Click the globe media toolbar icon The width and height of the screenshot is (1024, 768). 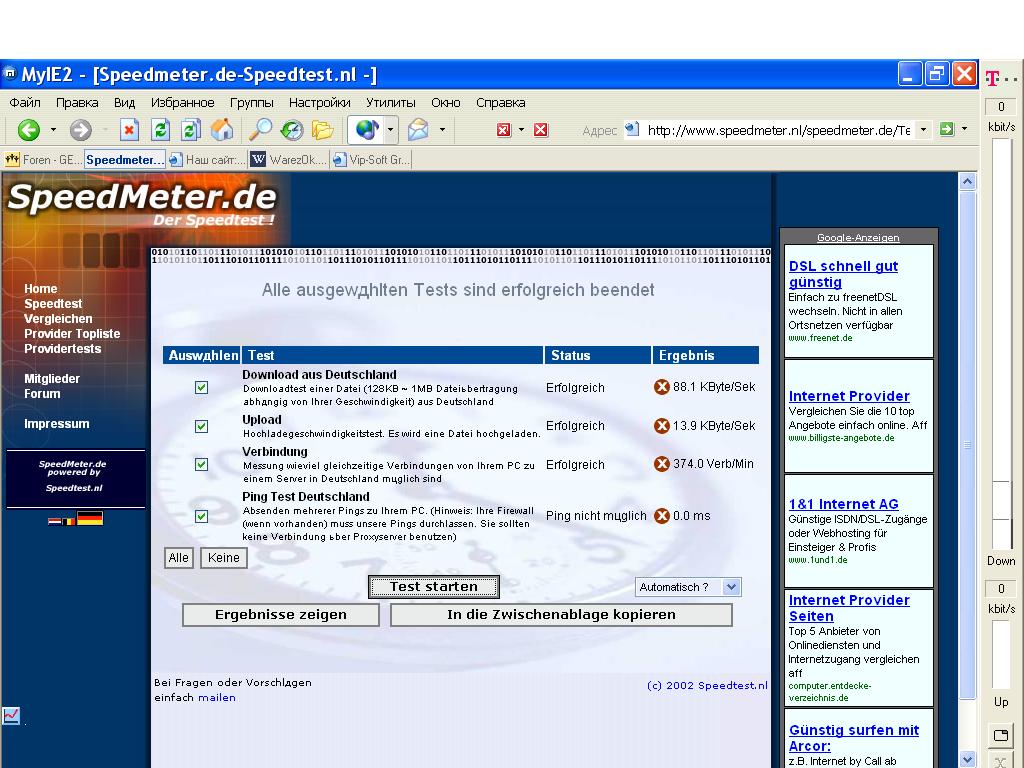(366, 130)
